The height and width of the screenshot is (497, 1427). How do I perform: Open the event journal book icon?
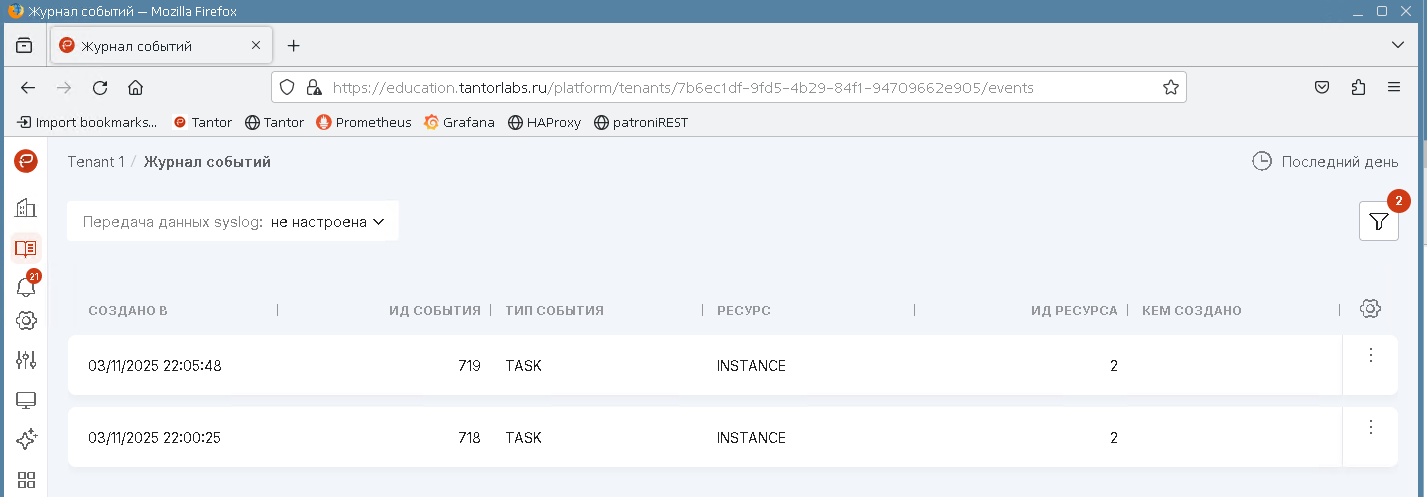26,248
